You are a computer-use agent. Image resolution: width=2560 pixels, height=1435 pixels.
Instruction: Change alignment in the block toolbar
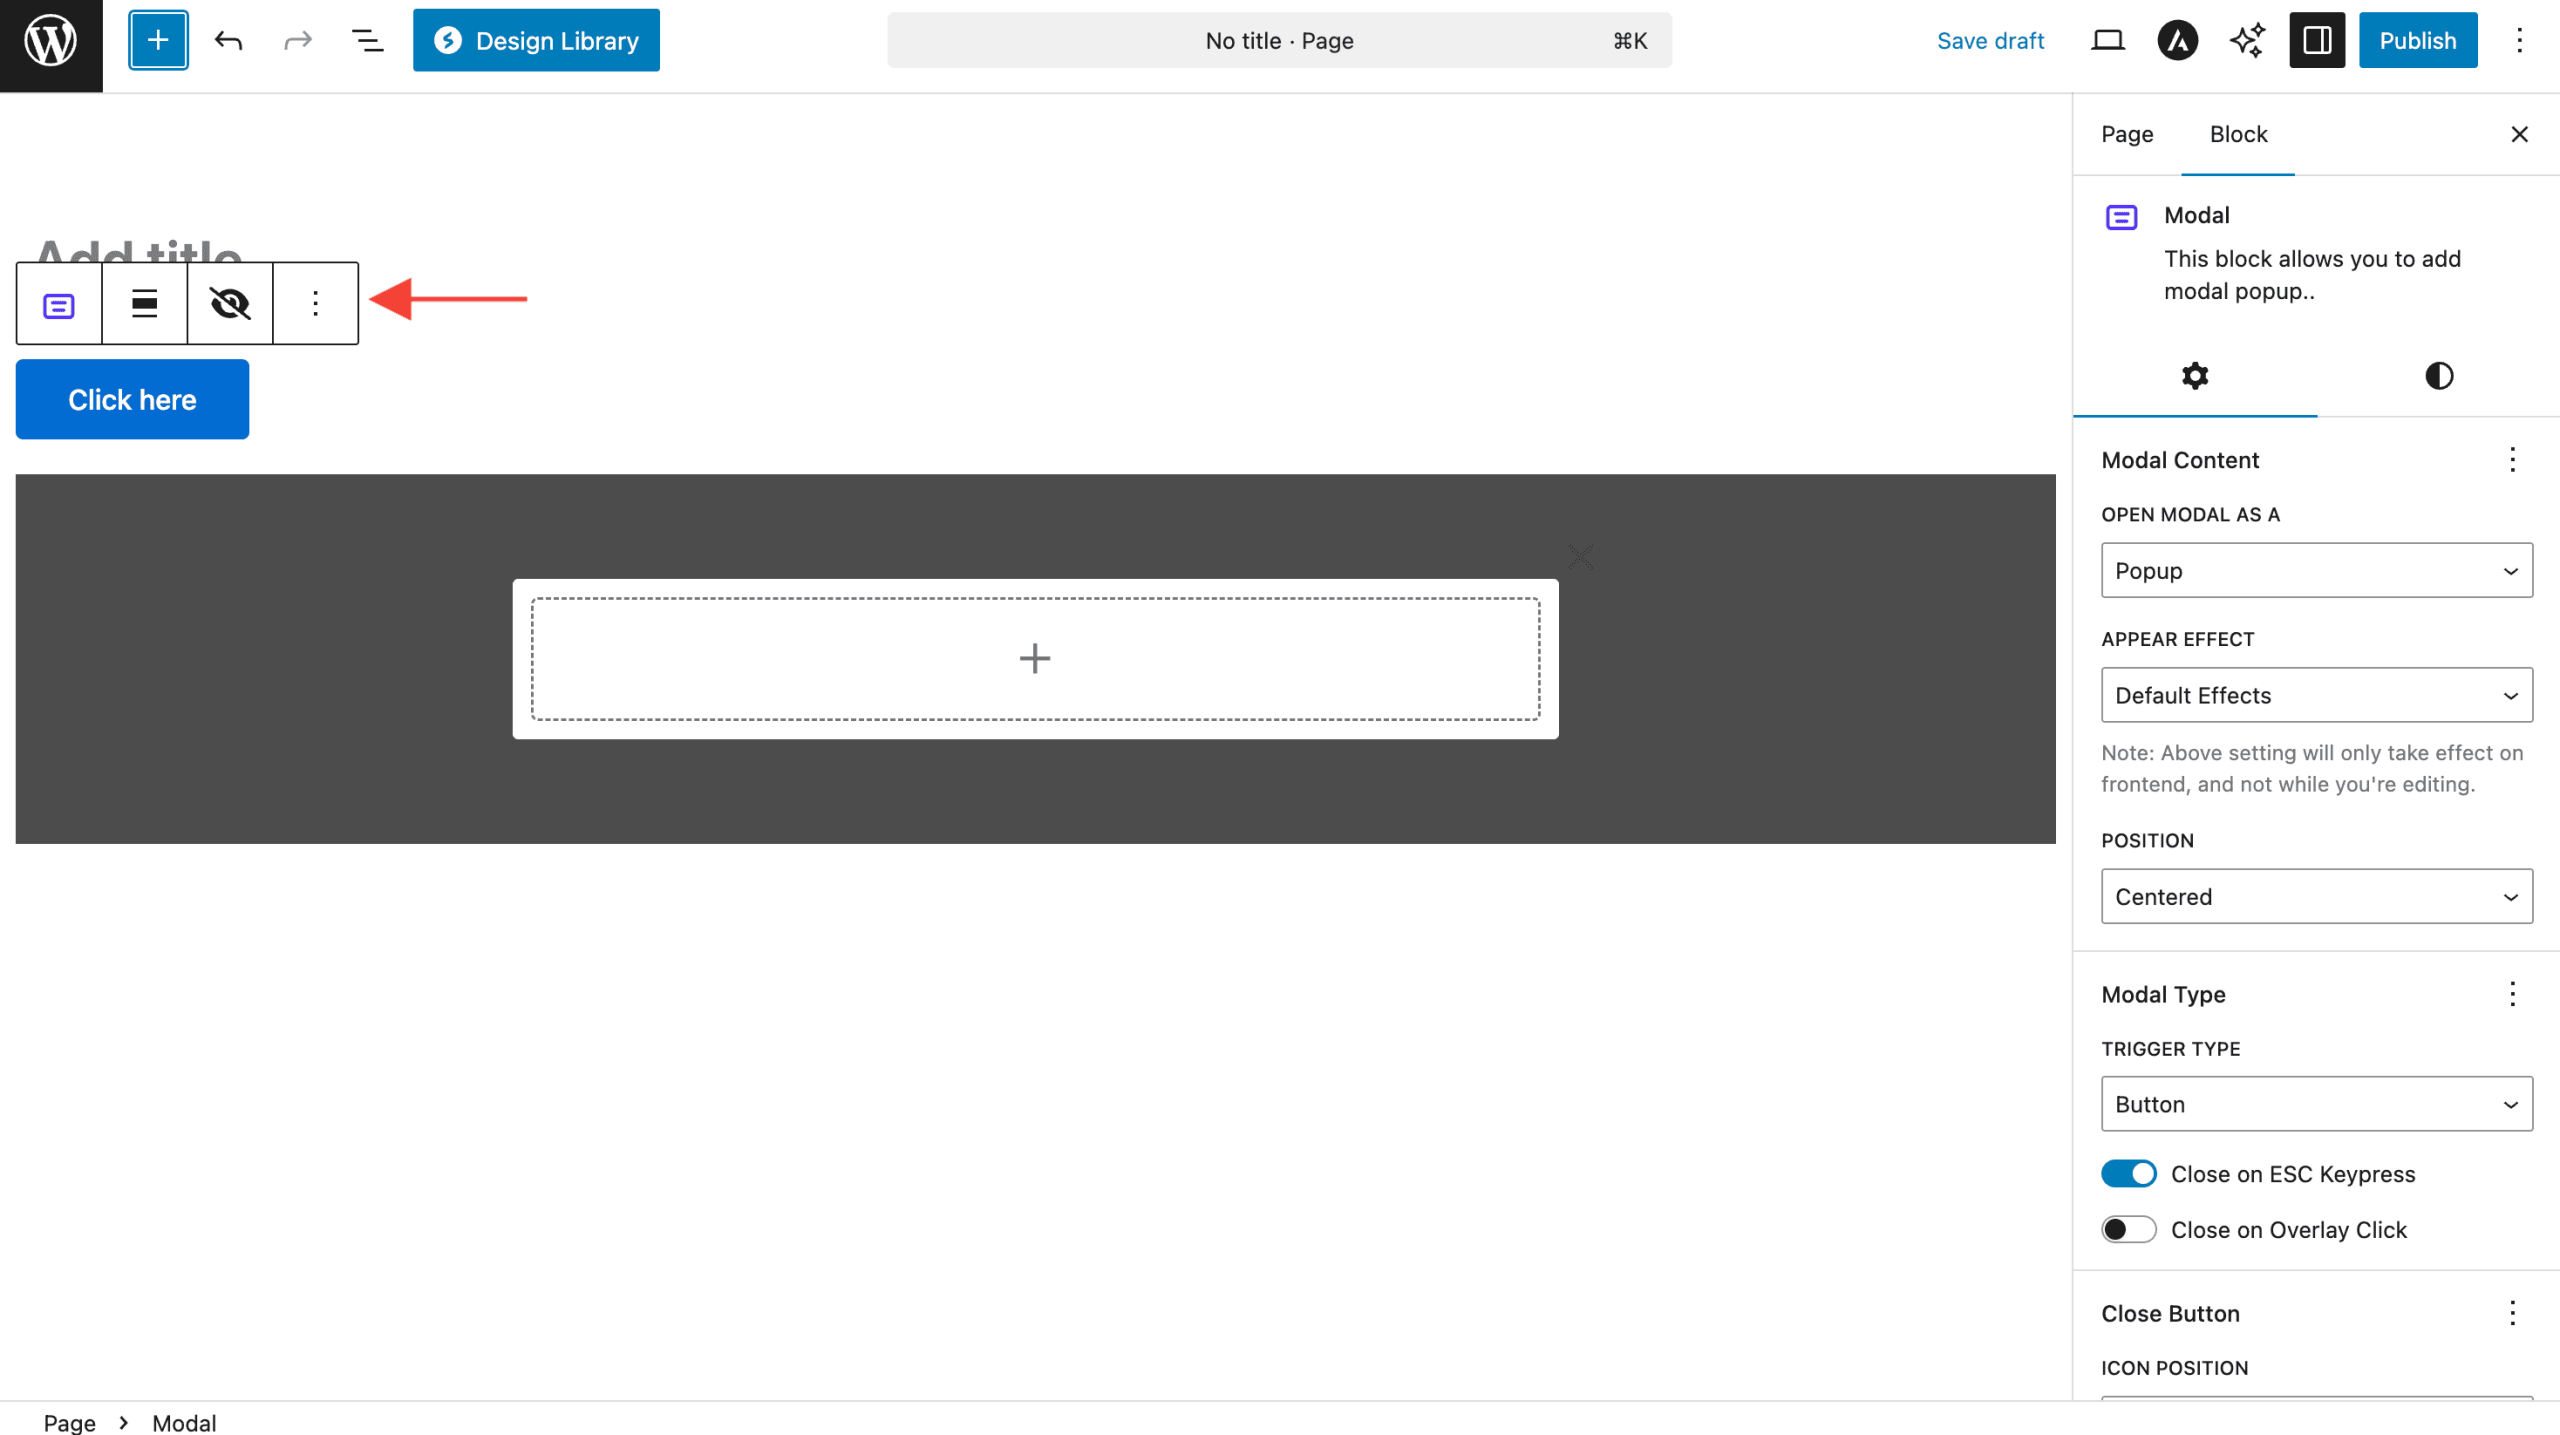coord(144,303)
